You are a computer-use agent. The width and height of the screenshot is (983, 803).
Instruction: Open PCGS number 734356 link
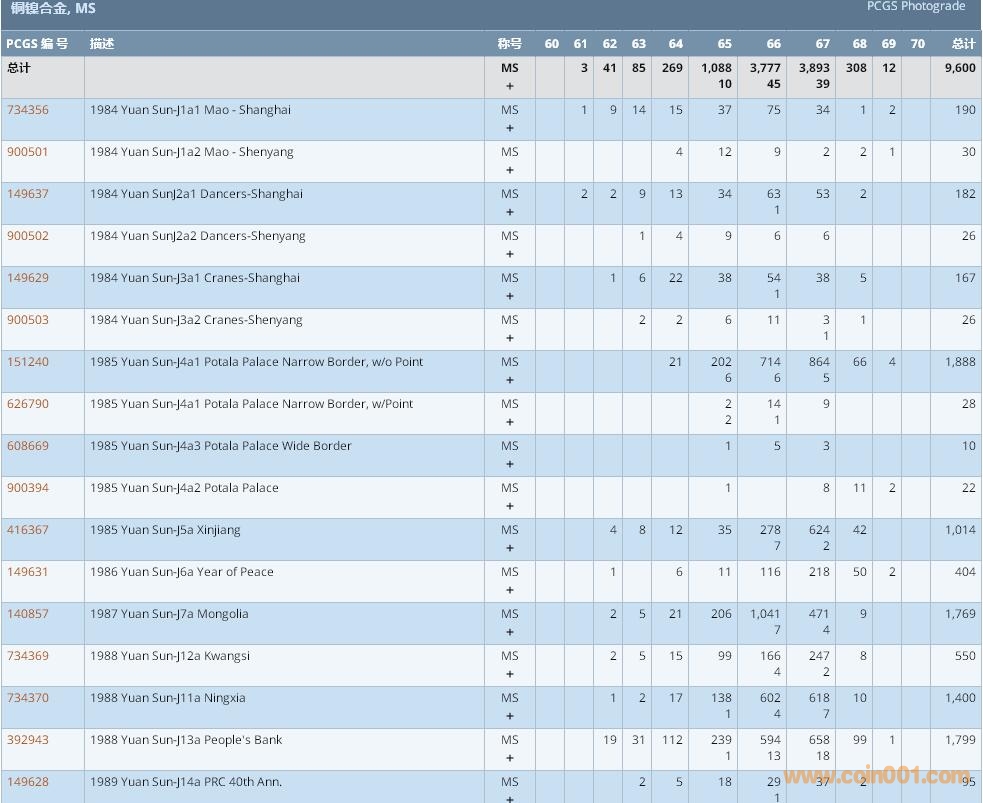[x=28, y=110]
